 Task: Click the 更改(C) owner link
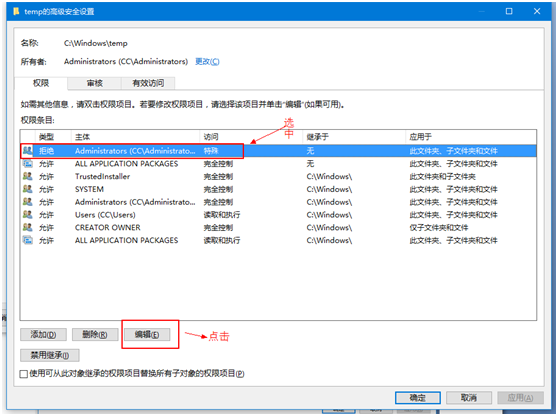click(x=207, y=62)
